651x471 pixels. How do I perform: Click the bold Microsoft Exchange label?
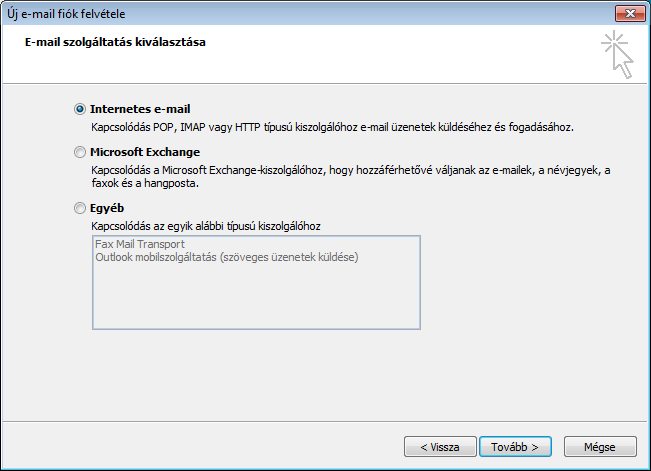pos(145,152)
